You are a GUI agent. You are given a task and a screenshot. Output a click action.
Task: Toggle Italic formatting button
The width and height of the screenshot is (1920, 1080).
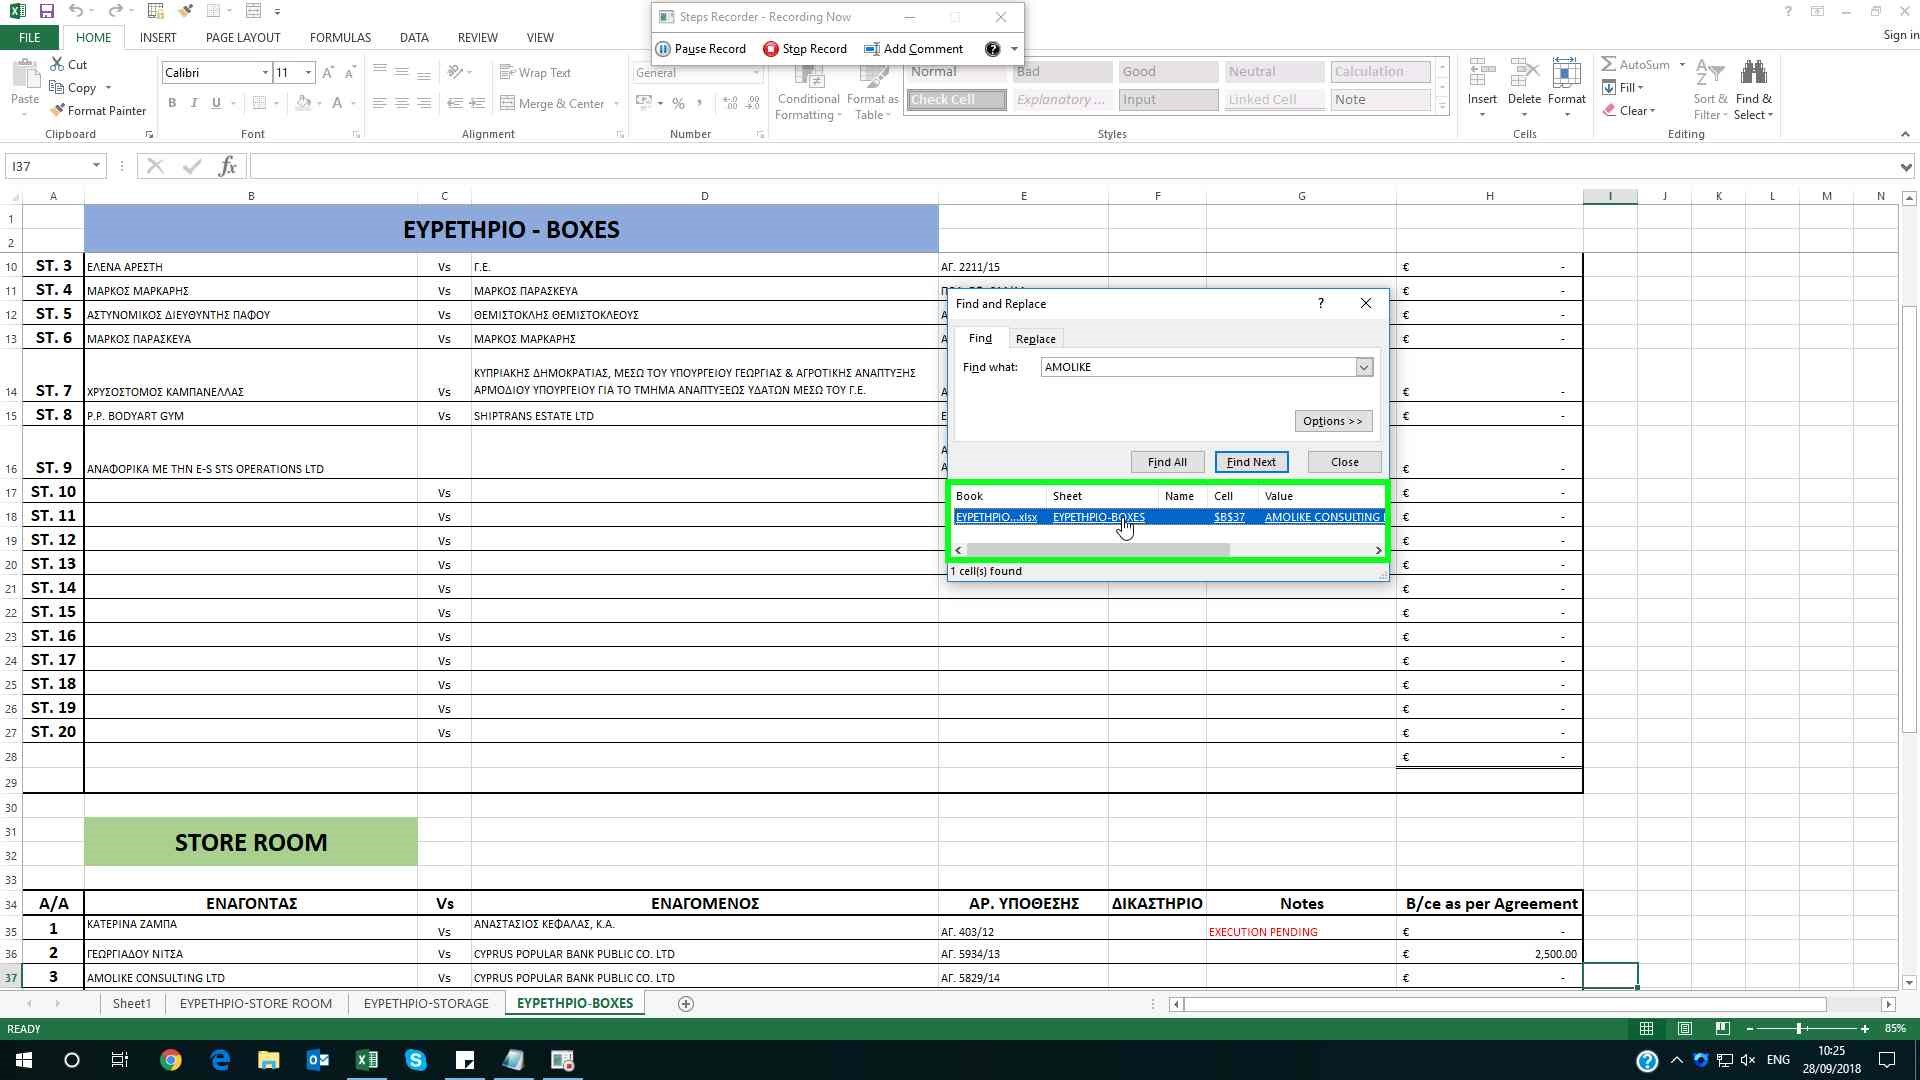(194, 103)
